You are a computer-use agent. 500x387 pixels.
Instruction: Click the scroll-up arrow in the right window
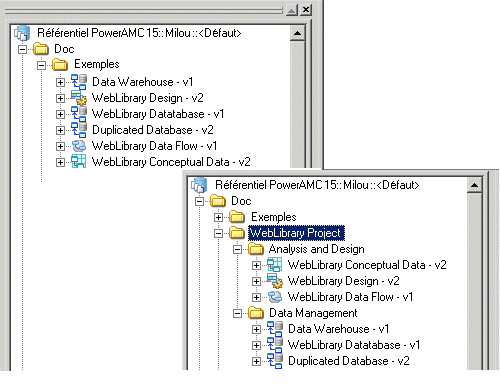(474, 185)
